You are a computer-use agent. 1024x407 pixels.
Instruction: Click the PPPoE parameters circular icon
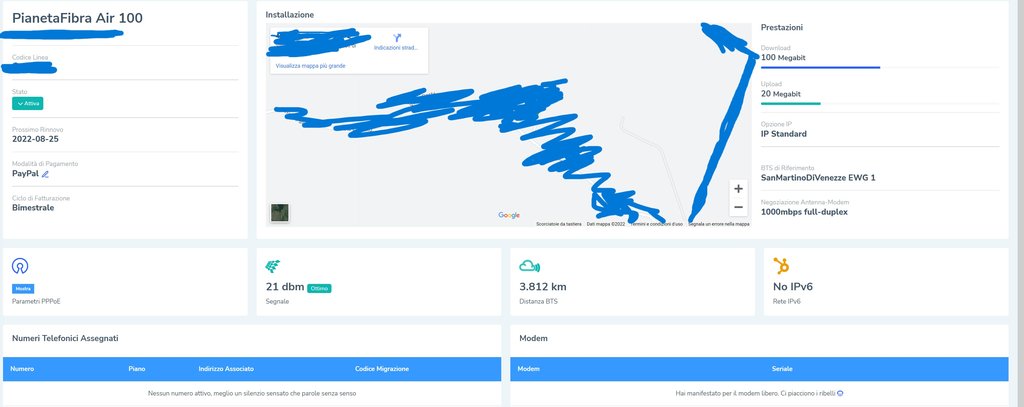pos(20,266)
